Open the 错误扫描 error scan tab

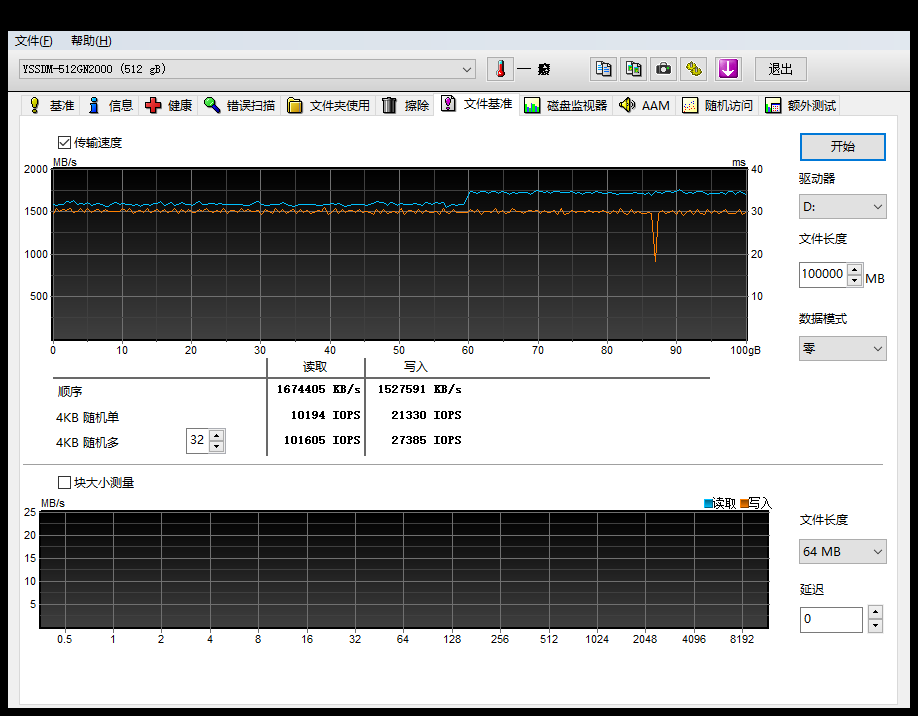click(x=240, y=105)
